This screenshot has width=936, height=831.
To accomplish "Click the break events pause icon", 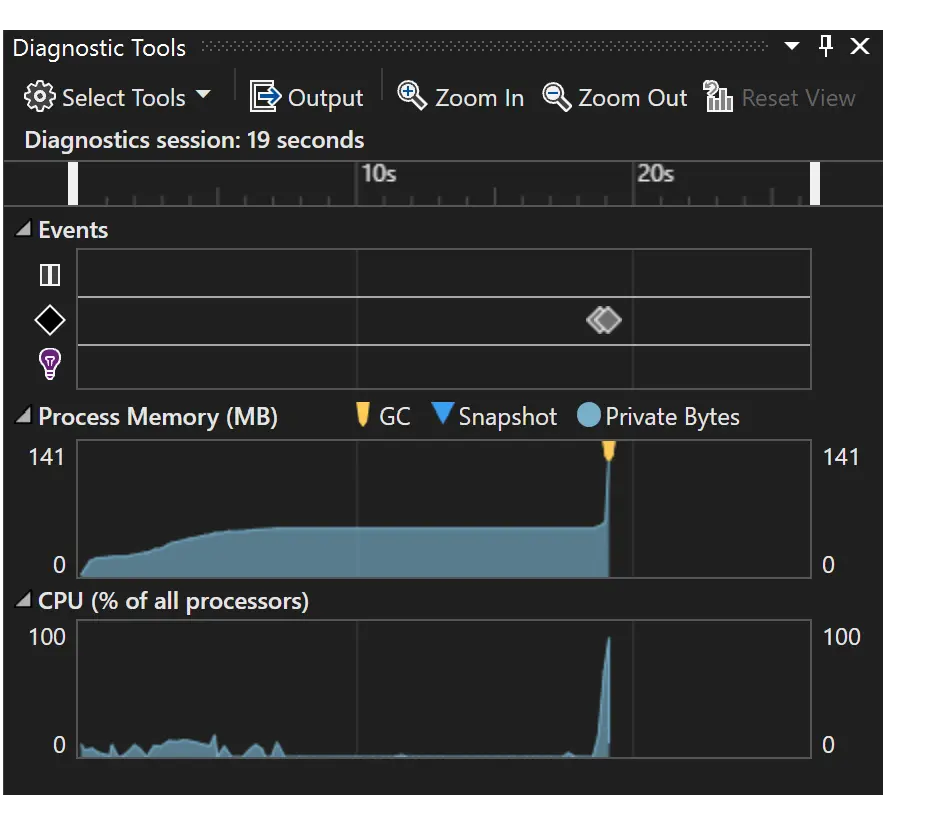I will pyautogui.click(x=49, y=275).
